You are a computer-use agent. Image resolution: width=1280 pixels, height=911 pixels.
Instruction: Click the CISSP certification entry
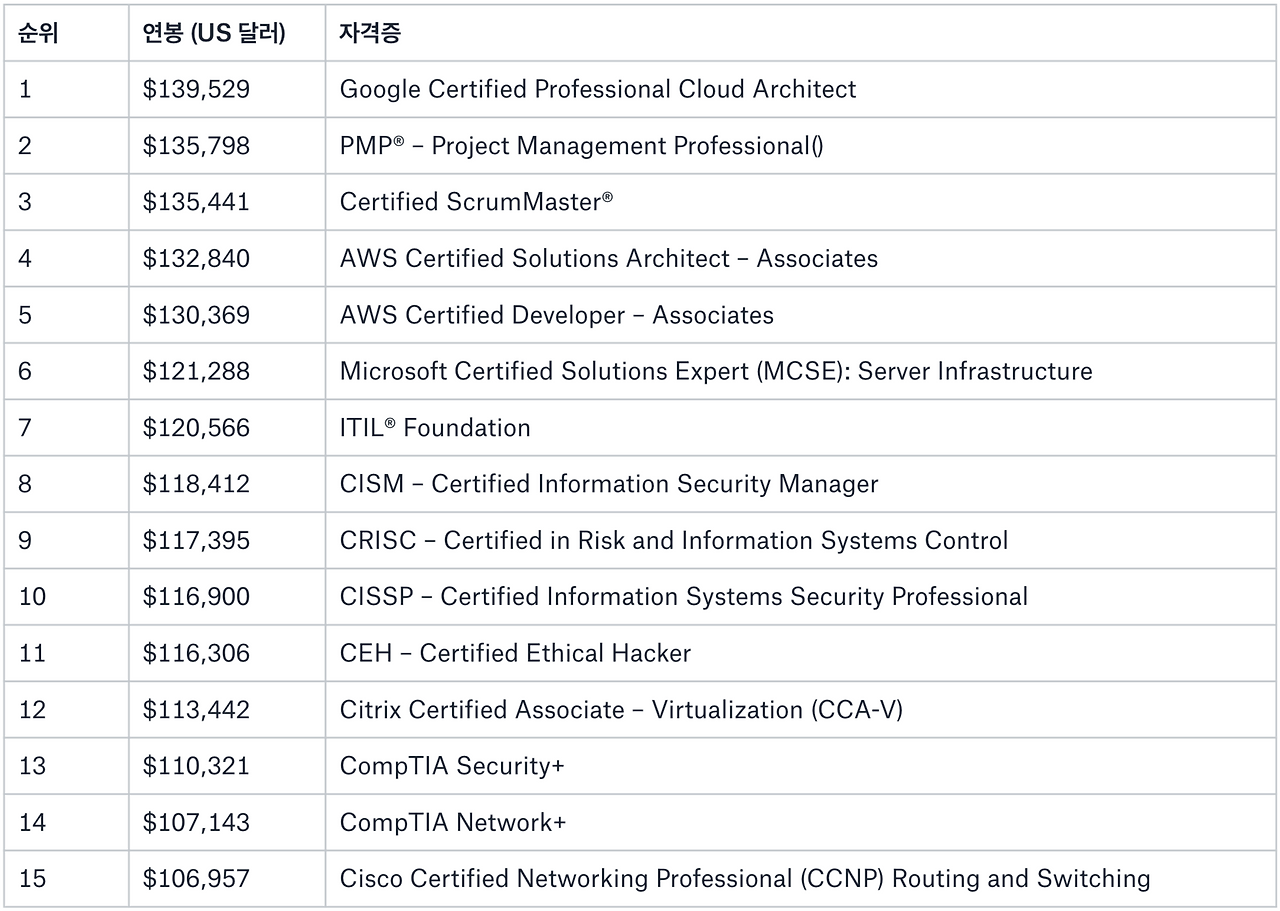pos(683,597)
